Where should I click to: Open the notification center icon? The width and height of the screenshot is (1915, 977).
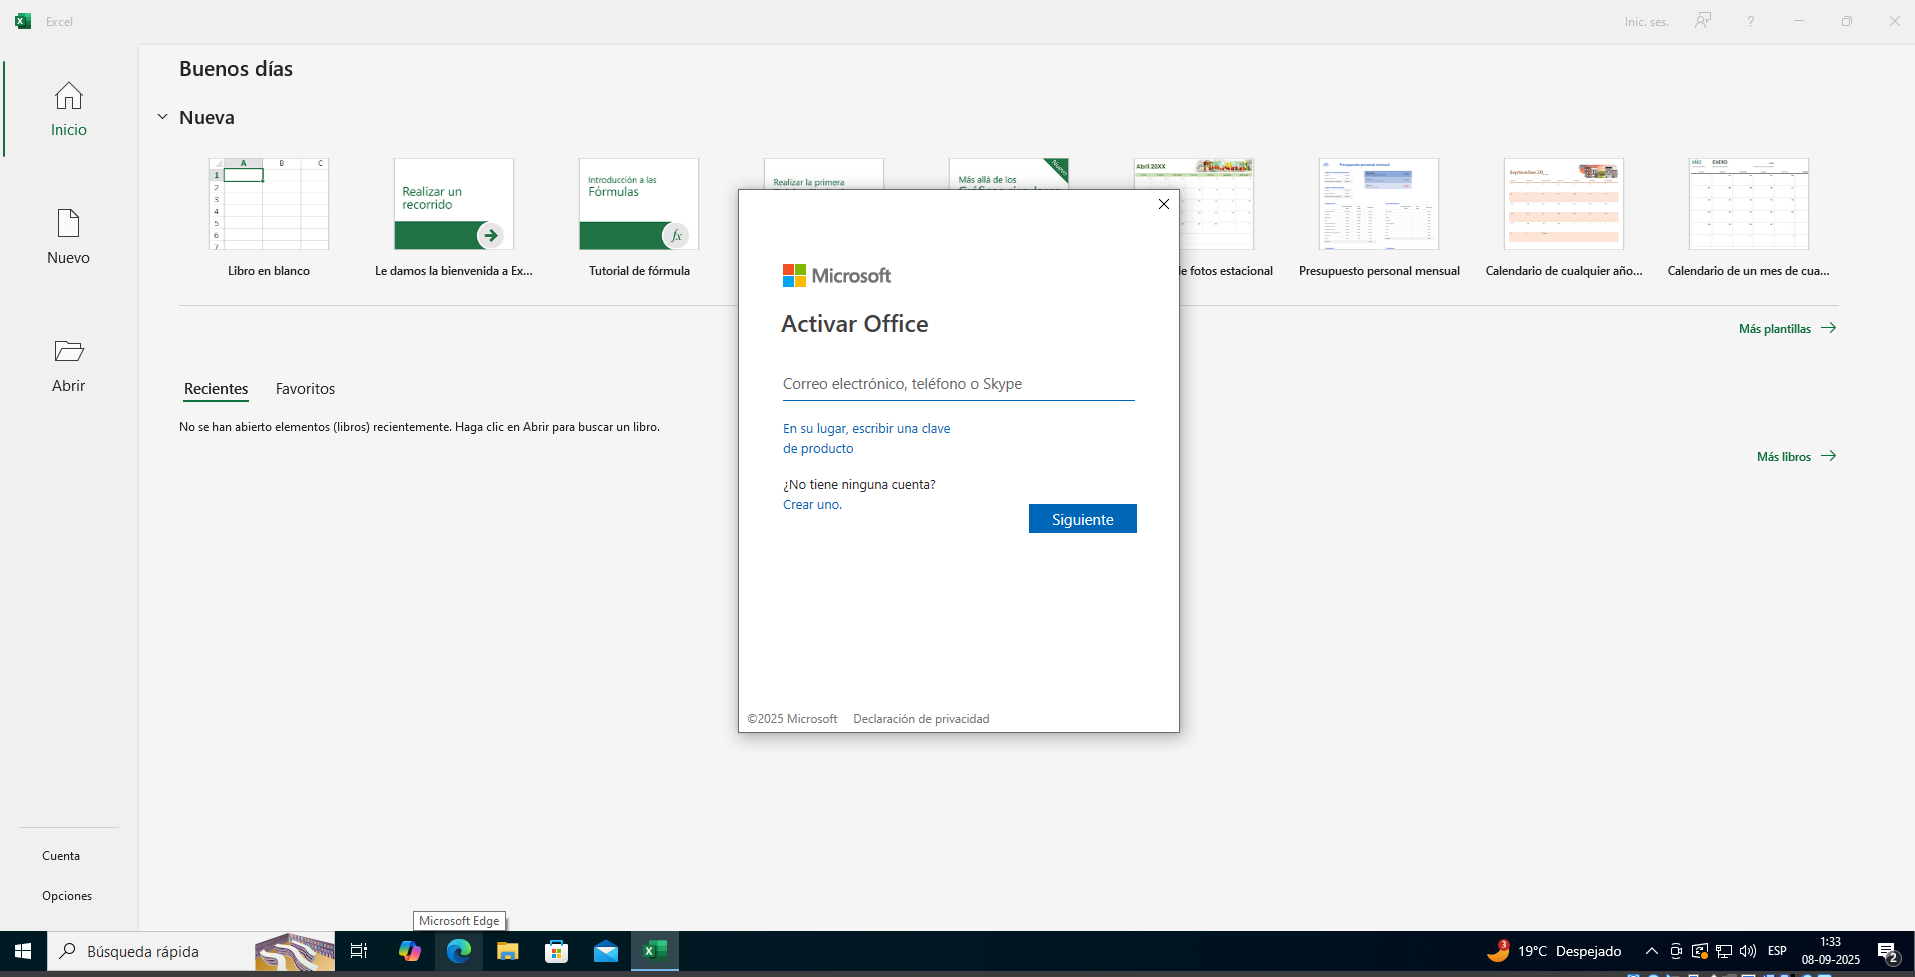1888,951
